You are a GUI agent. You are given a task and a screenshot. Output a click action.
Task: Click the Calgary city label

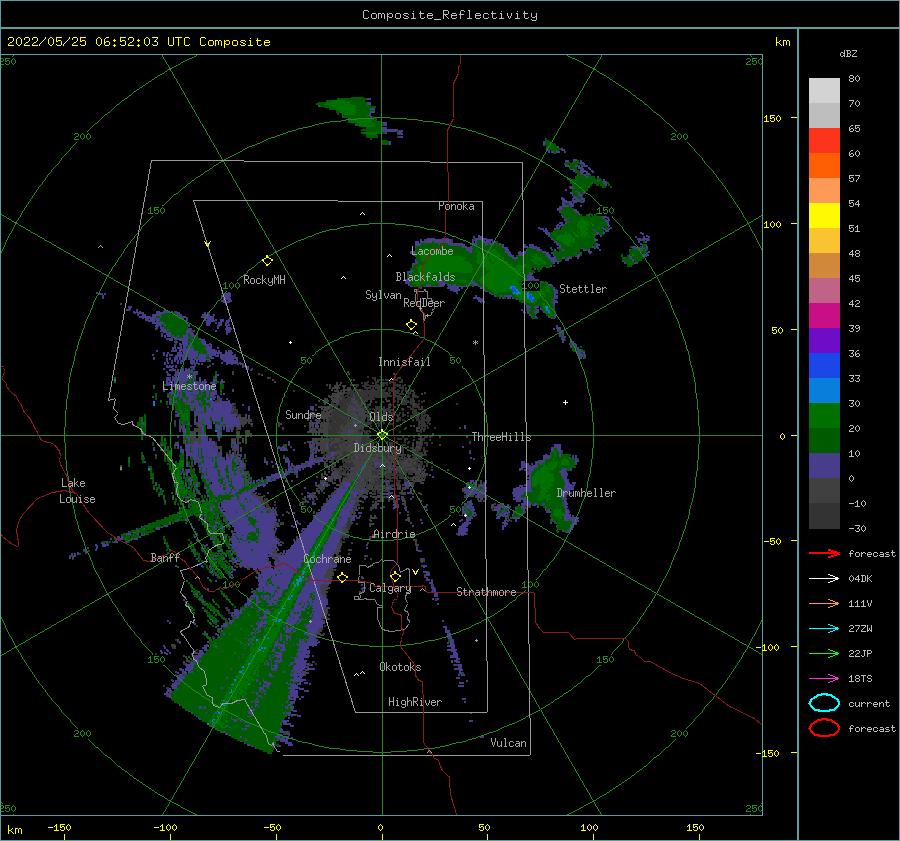[390, 588]
